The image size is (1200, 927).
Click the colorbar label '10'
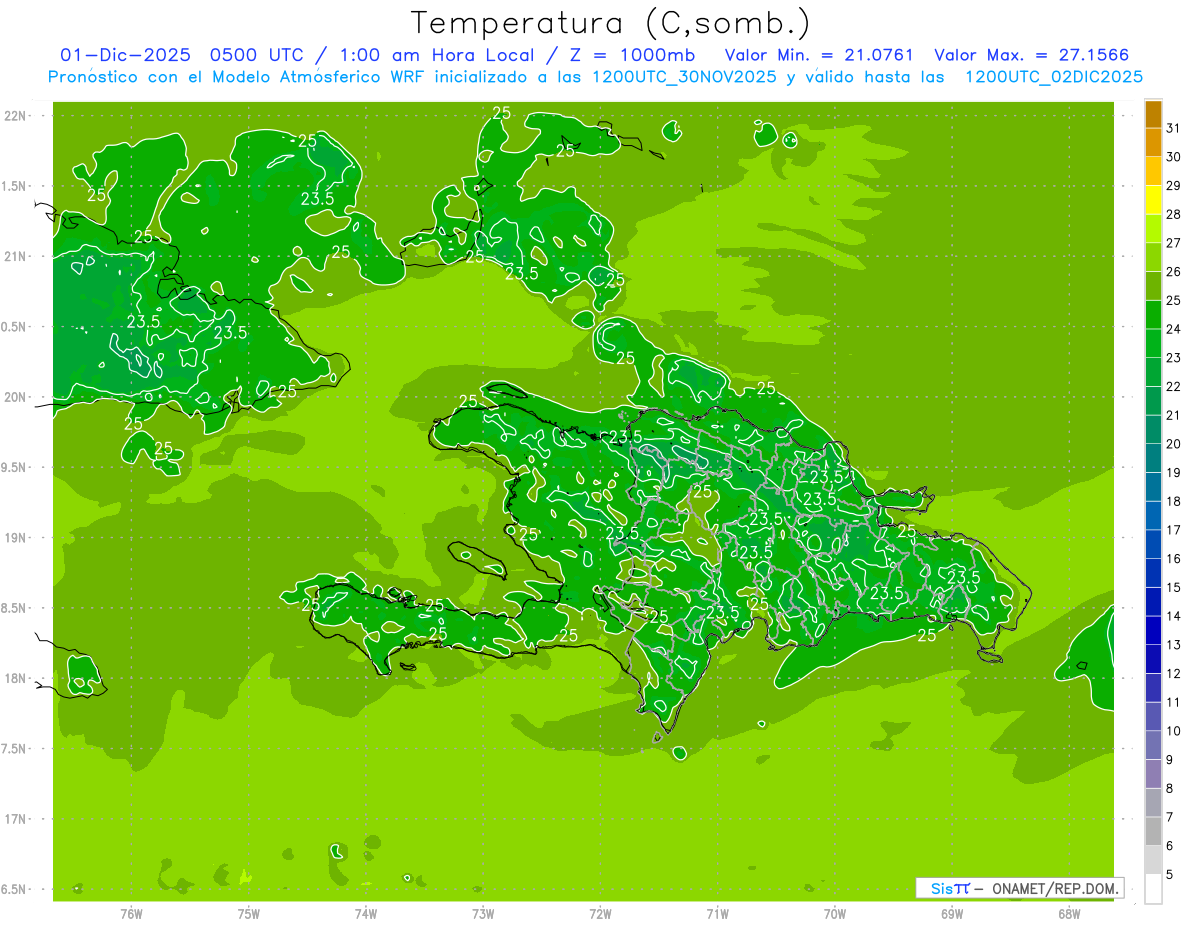[1173, 731]
